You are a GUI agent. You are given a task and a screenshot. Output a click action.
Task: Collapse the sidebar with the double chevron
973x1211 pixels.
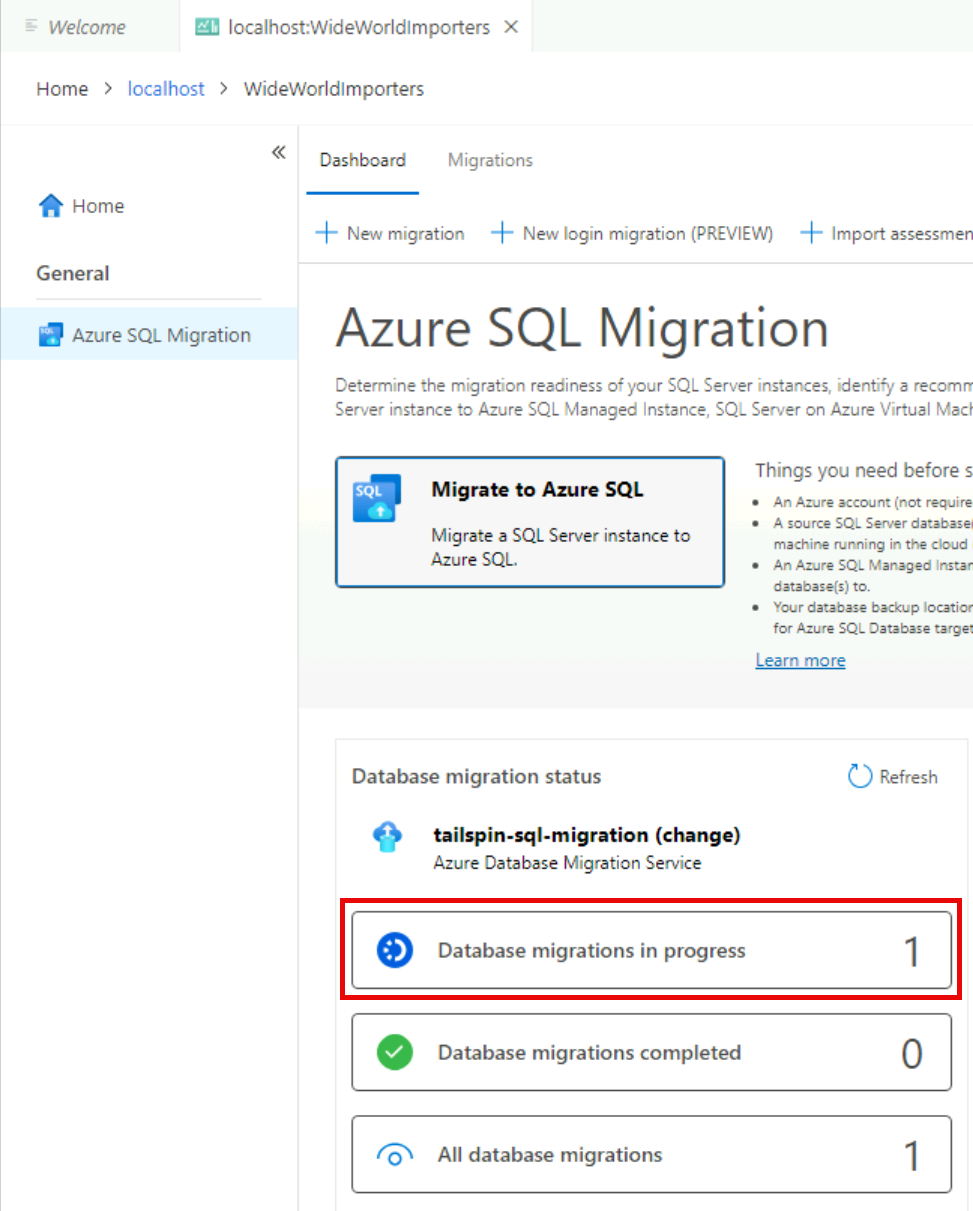point(279,152)
